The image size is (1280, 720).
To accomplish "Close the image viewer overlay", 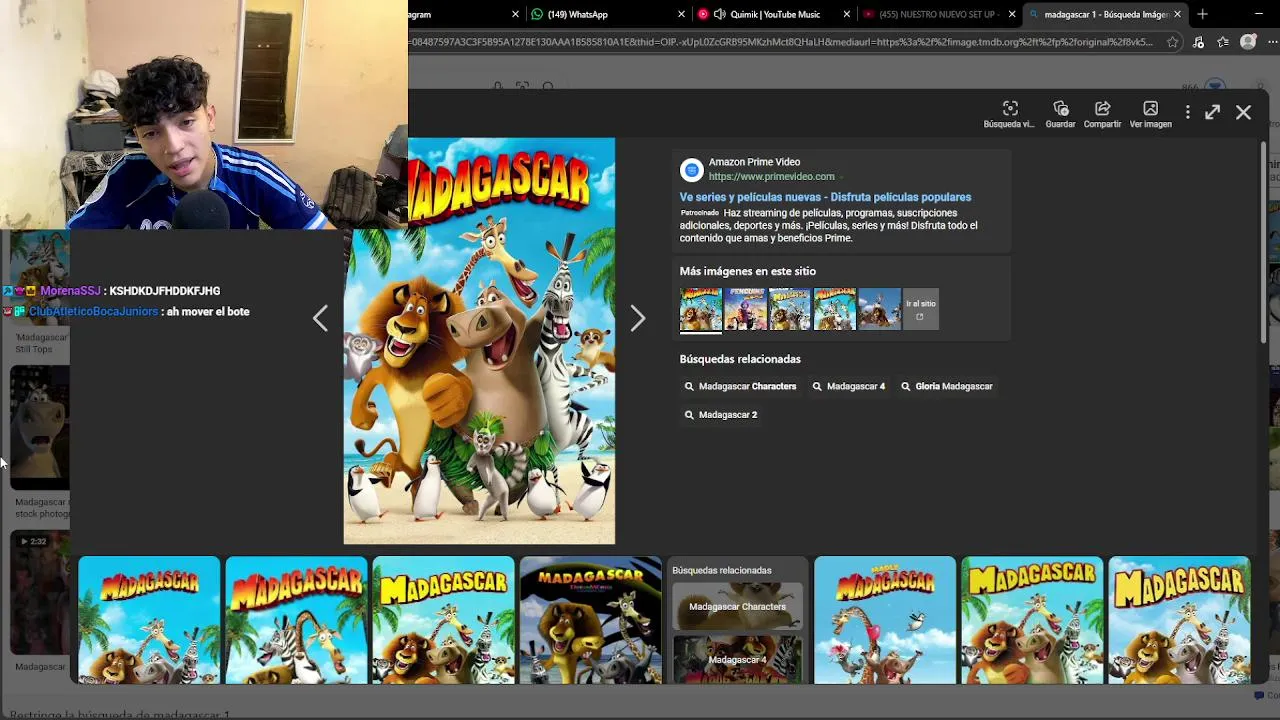I will click(1243, 113).
